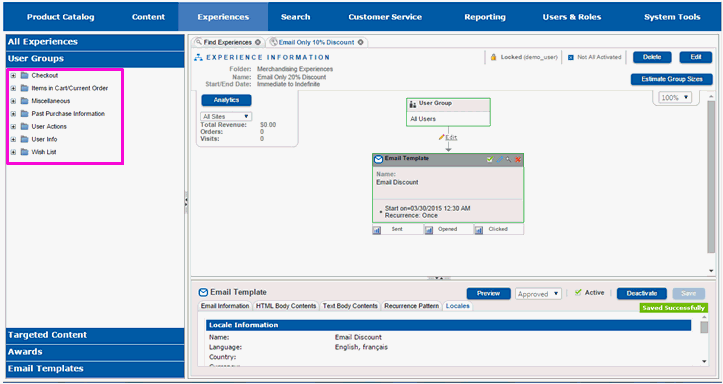Viewport: 723px width, 384px height.
Task: Expand the Wish List folder
Action: (13, 152)
